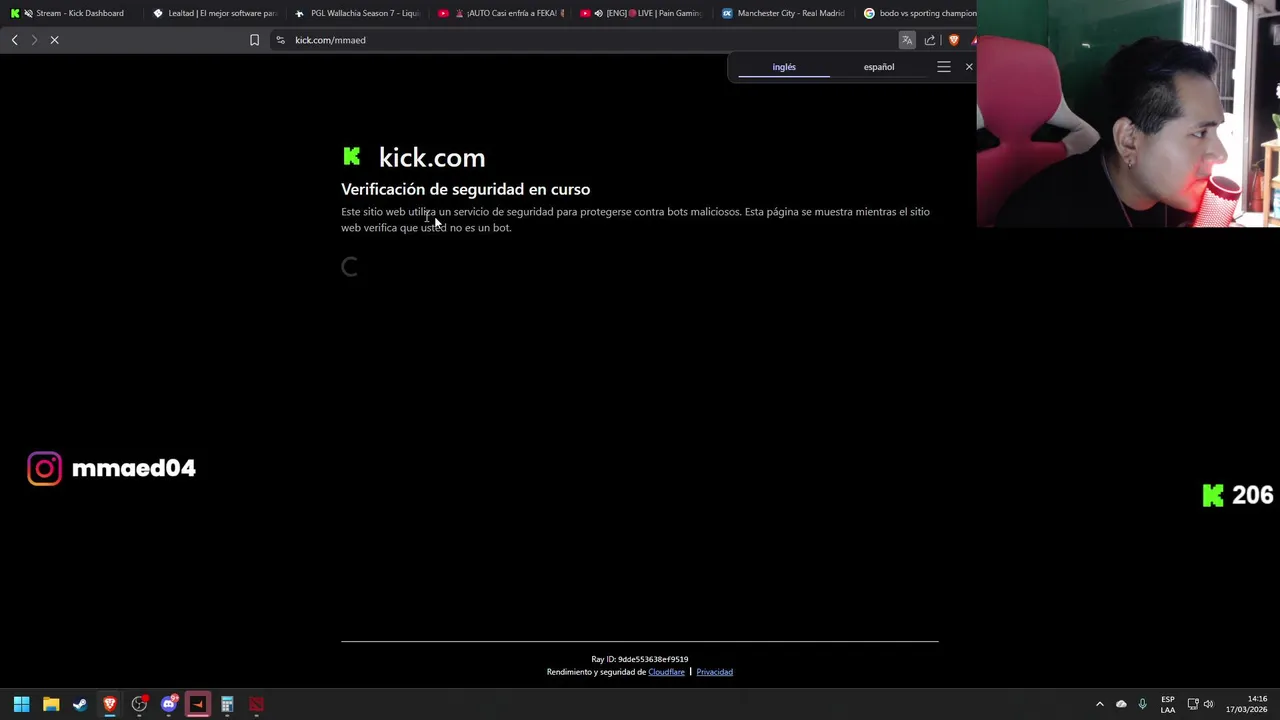
Task: Open File Explorer from the taskbar
Action: coord(51,704)
